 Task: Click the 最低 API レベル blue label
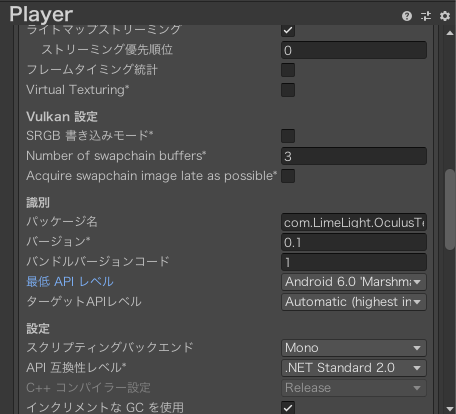(70, 282)
